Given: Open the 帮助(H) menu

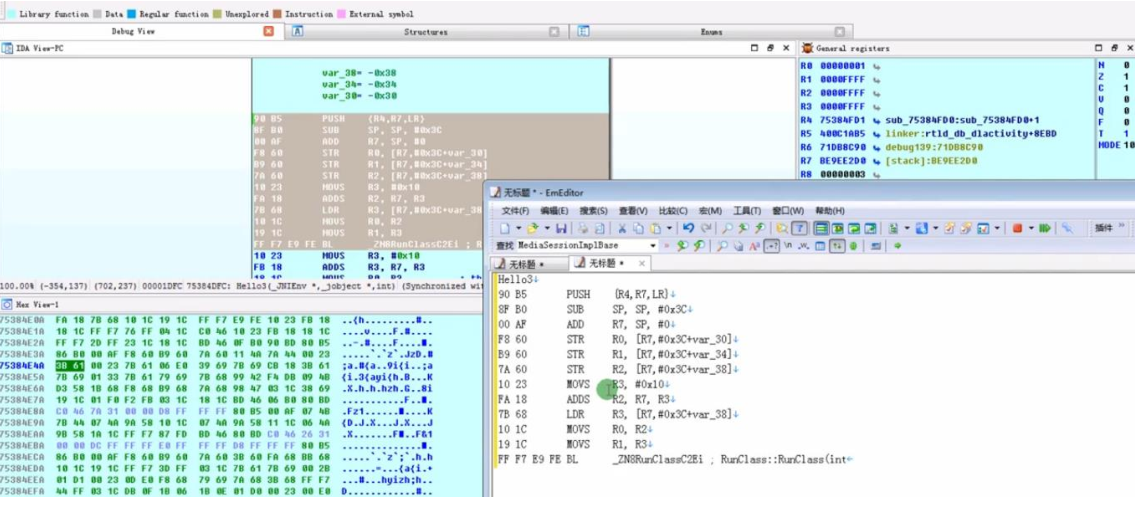Looking at the screenshot, I should pos(830,211).
